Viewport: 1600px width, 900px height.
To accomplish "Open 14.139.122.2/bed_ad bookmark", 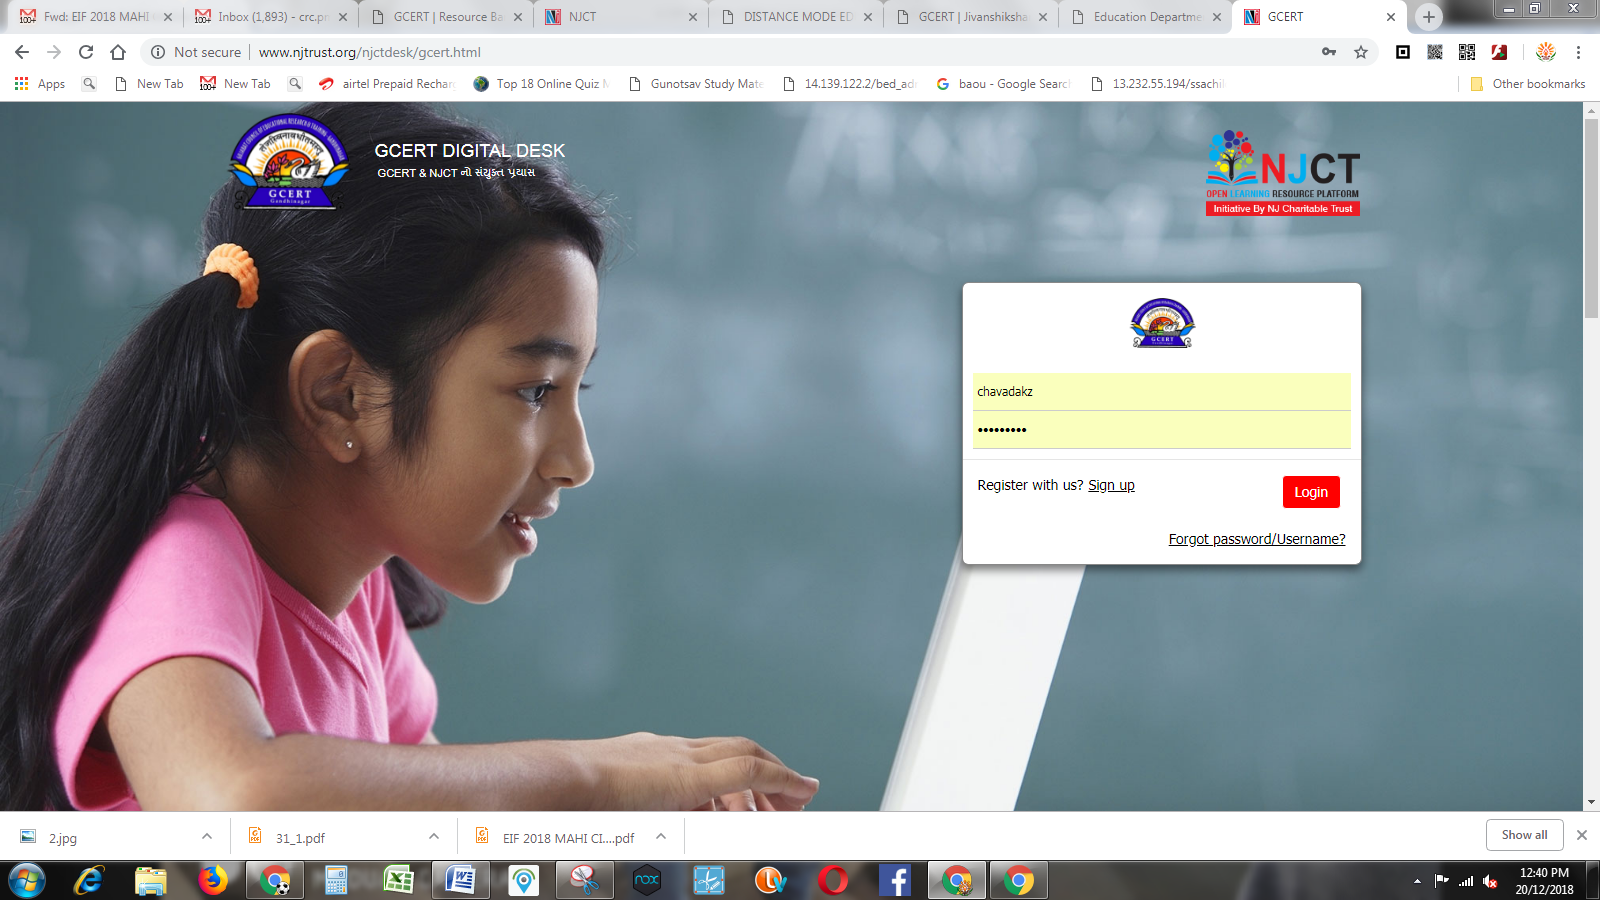I will coord(849,84).
